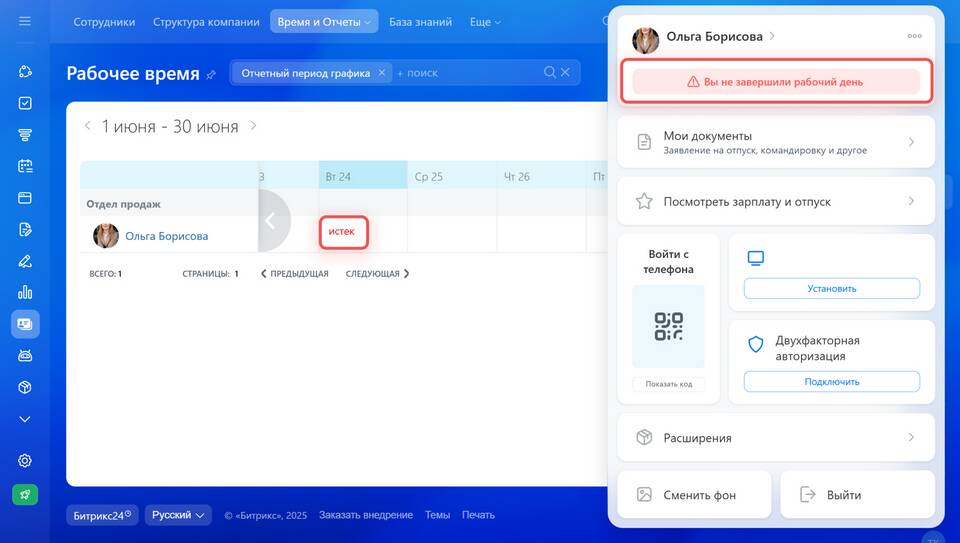Open the Время и Отчеты dropdown menu
960x543 pixels.
(324, 21)
